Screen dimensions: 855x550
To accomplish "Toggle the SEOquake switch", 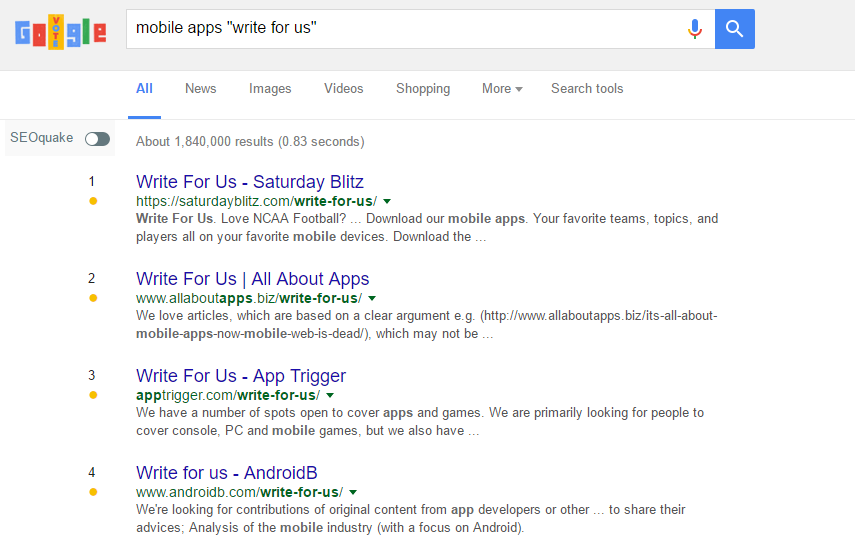I will point(97,139).
